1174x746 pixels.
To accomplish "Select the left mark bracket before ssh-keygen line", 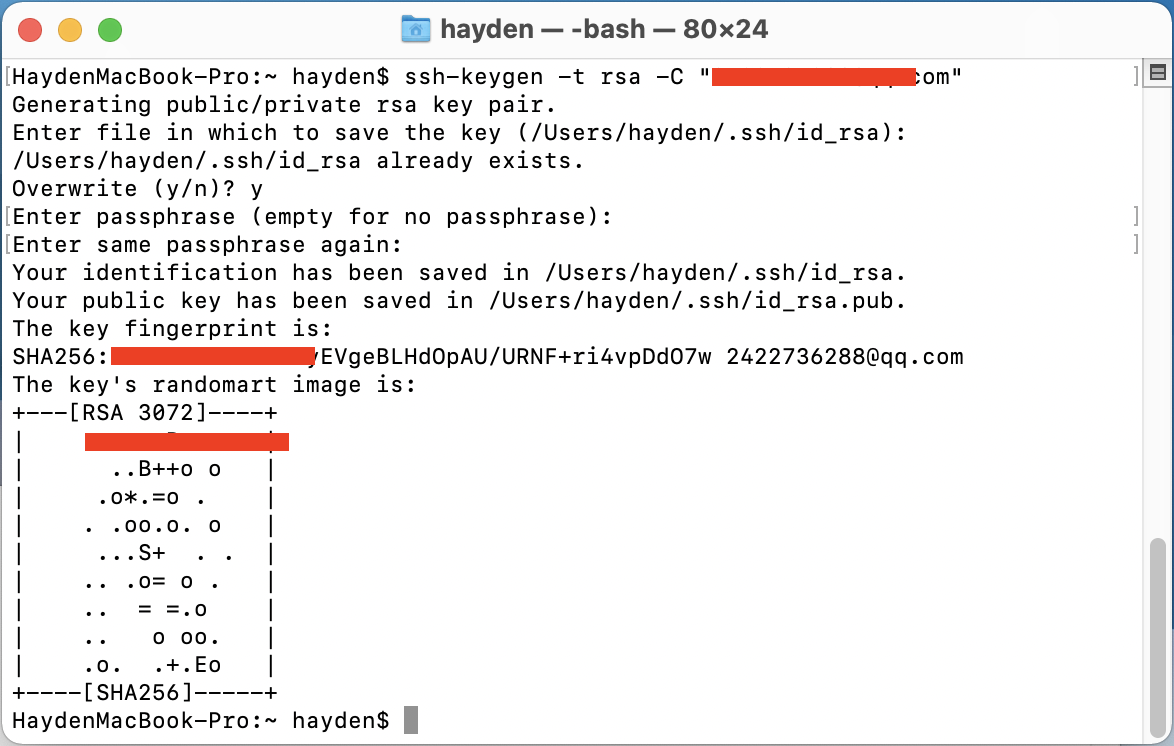I will (x=7, y=77).
